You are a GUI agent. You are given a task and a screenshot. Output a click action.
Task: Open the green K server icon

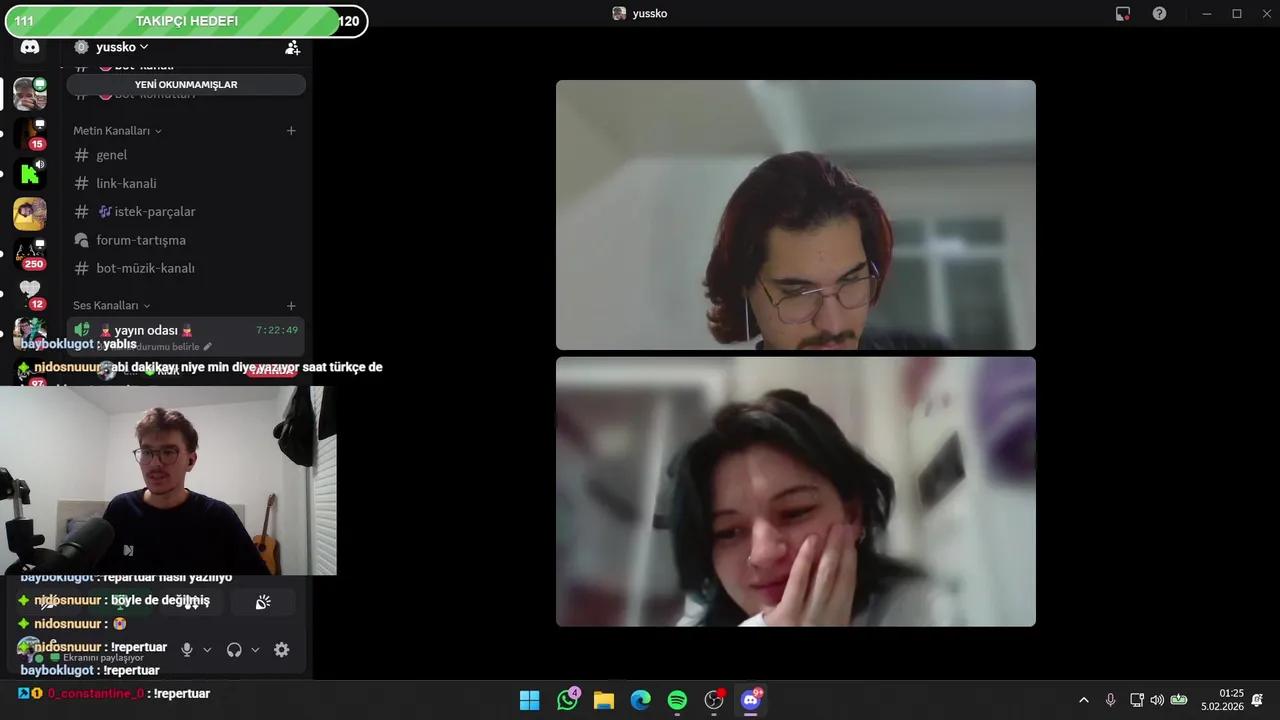30,174
